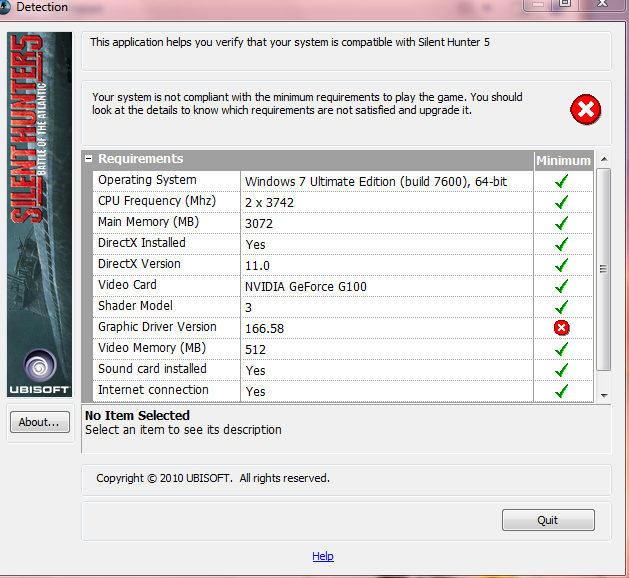Click the large red error icon
The image size is (629, 578).
click(585, 110)
